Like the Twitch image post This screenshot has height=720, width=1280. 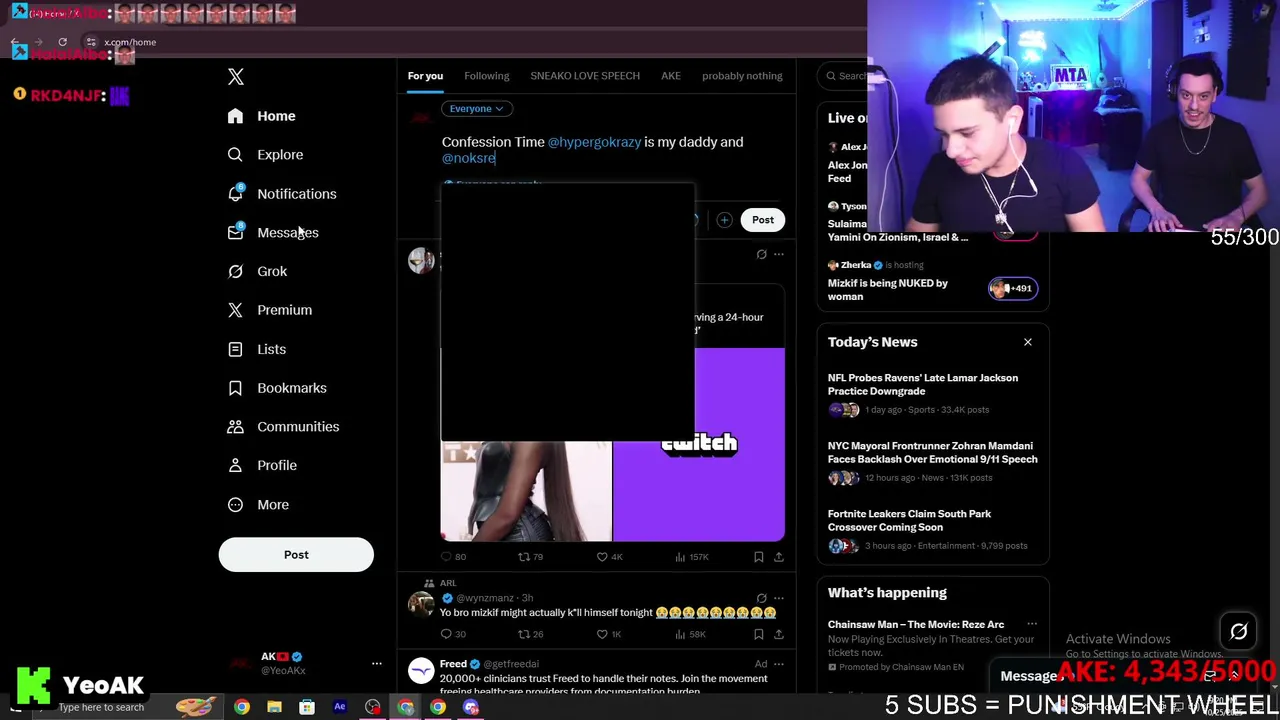tap(609, 557)
